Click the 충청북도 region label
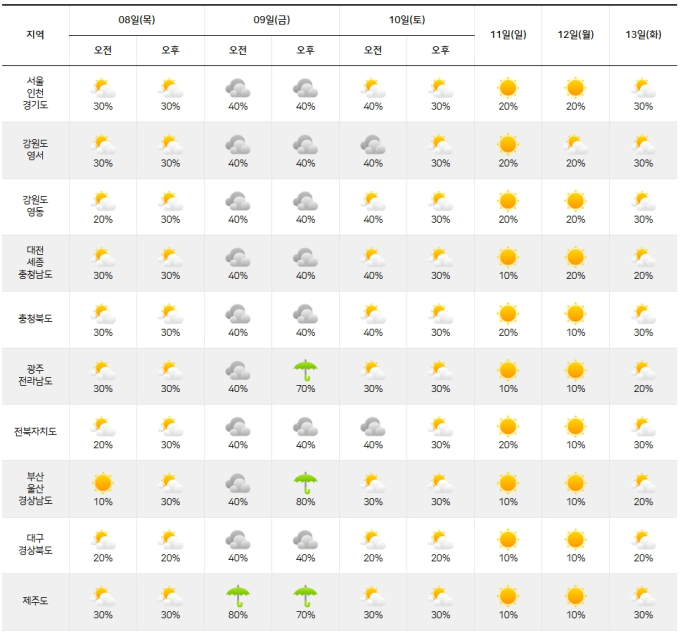 coord(35,319)
